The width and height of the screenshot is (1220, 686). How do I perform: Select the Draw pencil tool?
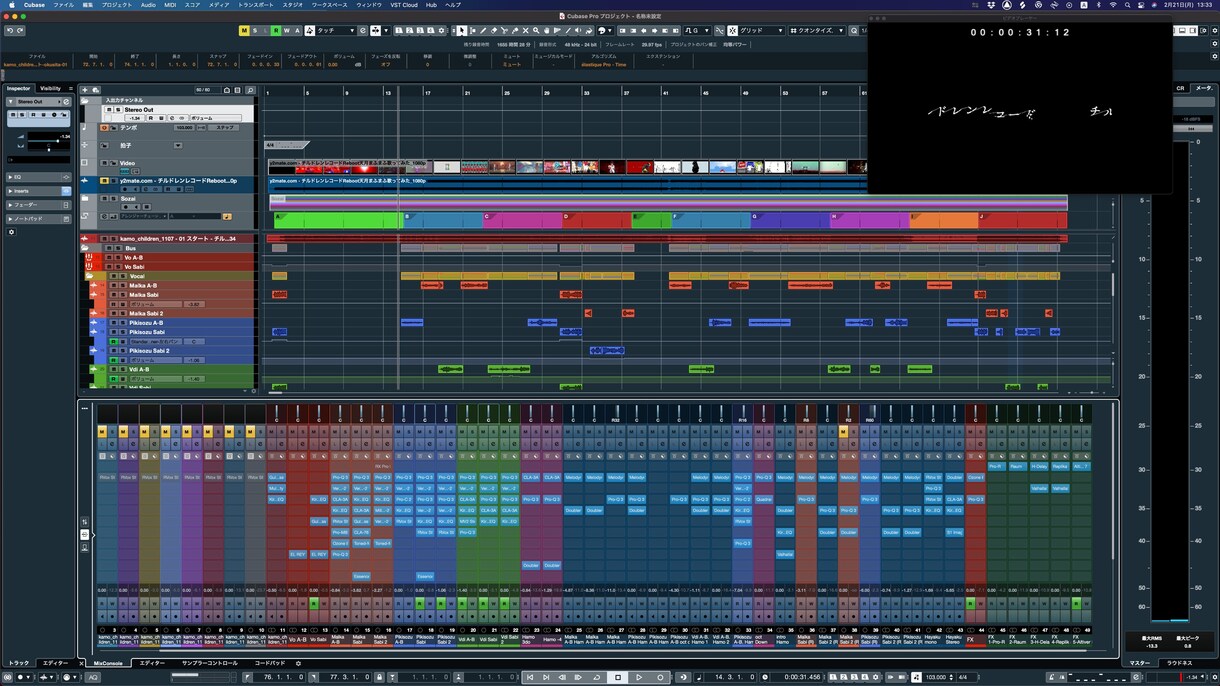pos(483,31)
